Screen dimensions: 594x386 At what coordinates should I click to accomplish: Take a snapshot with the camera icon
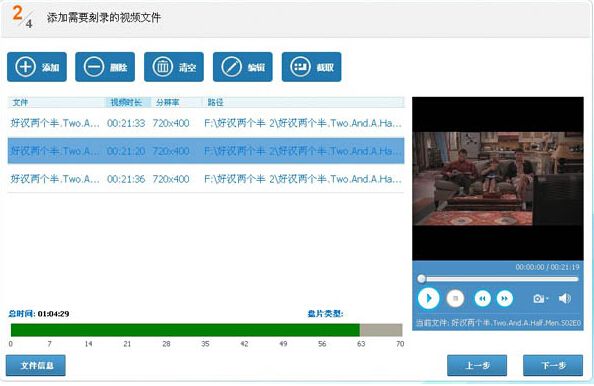click(x=538, y=299)
